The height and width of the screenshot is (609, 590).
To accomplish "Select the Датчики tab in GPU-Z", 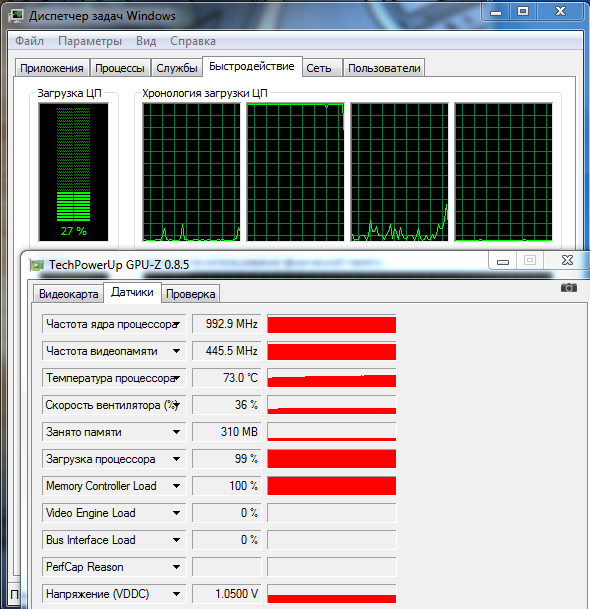I will click(132, 292).
